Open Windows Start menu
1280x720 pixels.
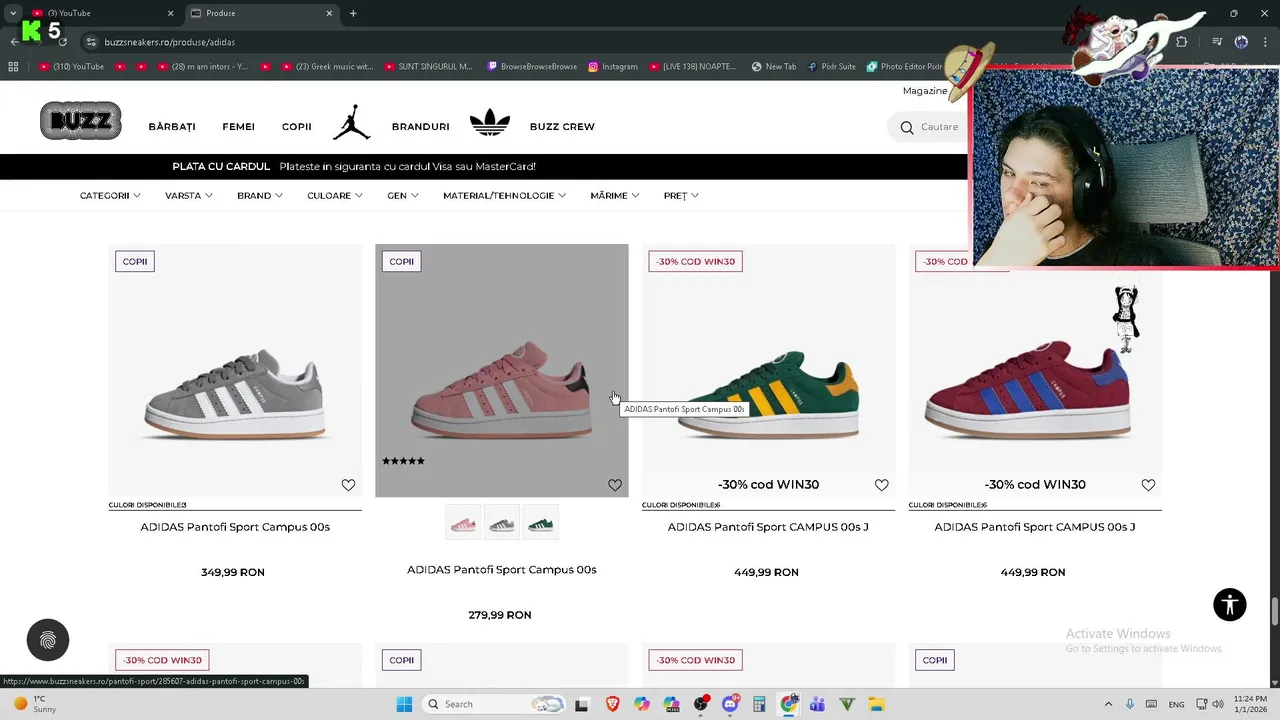pyautogui.click(x=404, y=704)
